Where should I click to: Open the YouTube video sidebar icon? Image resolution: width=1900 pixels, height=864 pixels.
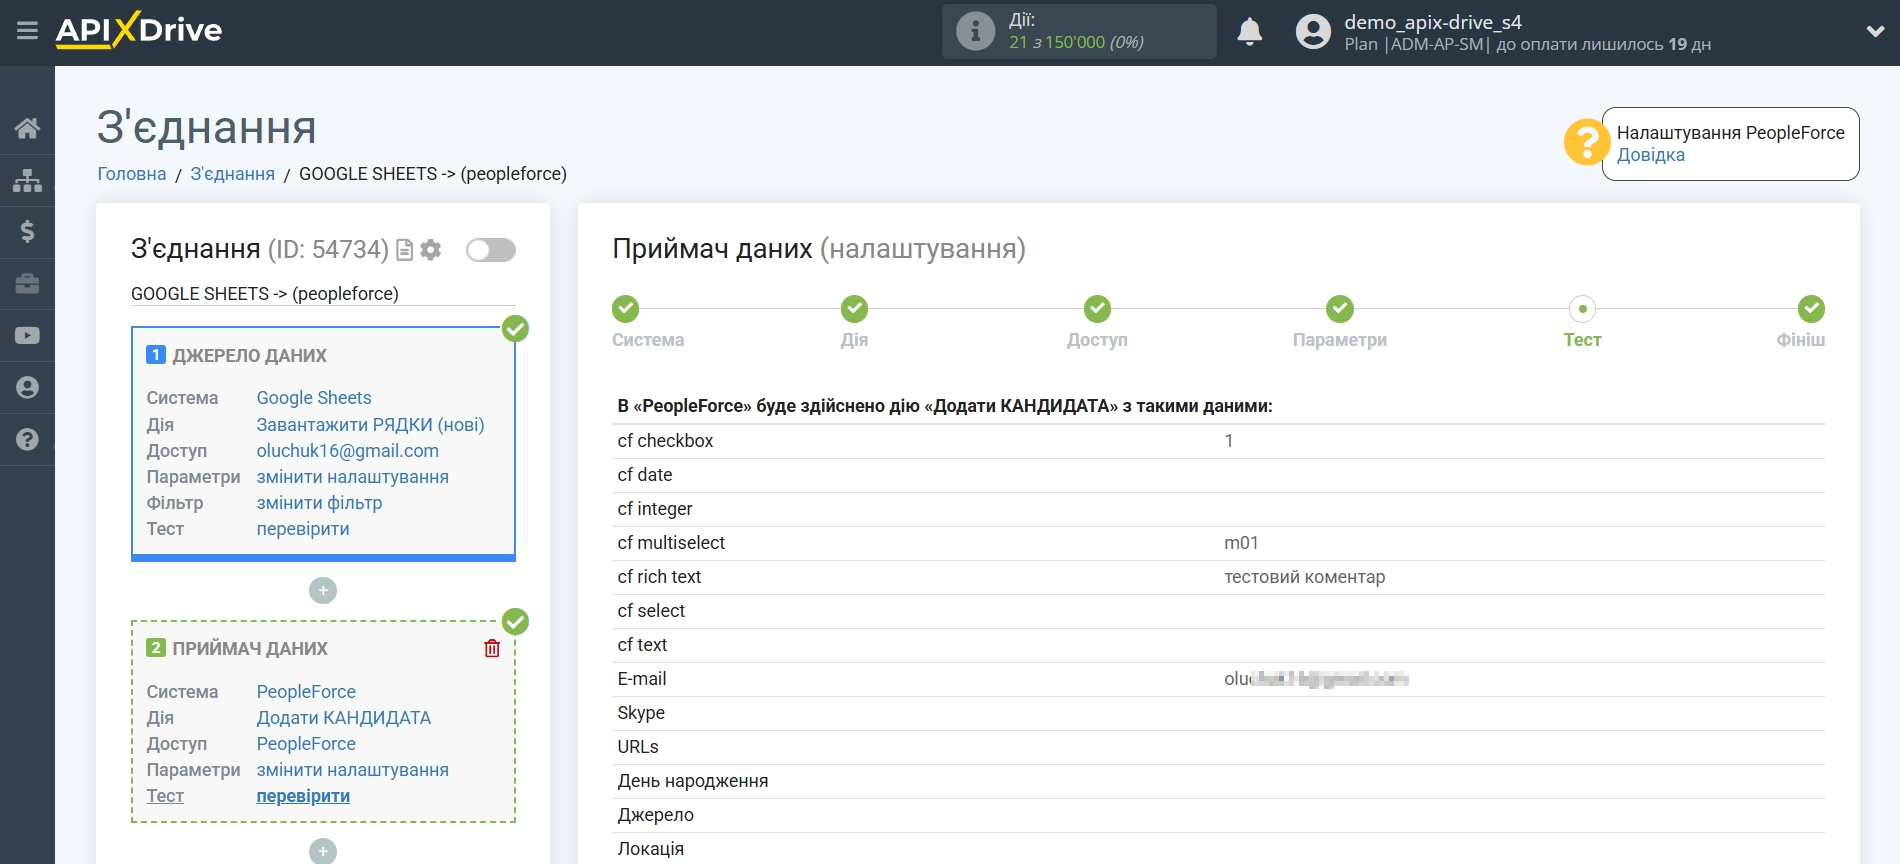[27, 336]
